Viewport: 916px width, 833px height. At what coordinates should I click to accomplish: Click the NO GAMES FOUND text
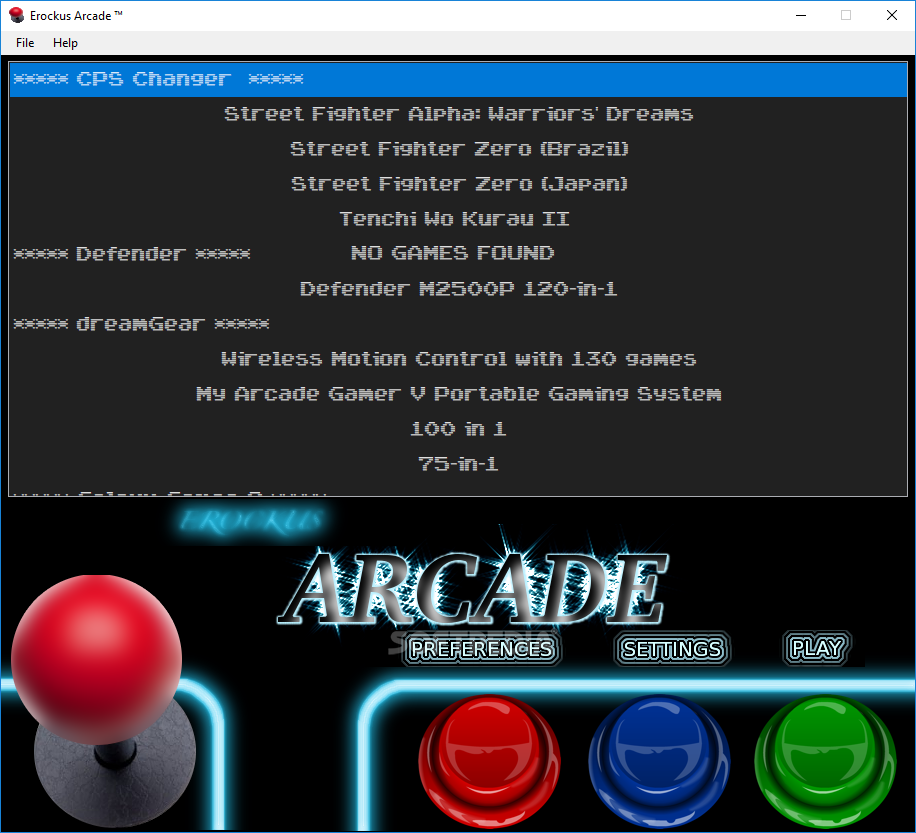tap(452, 253)
